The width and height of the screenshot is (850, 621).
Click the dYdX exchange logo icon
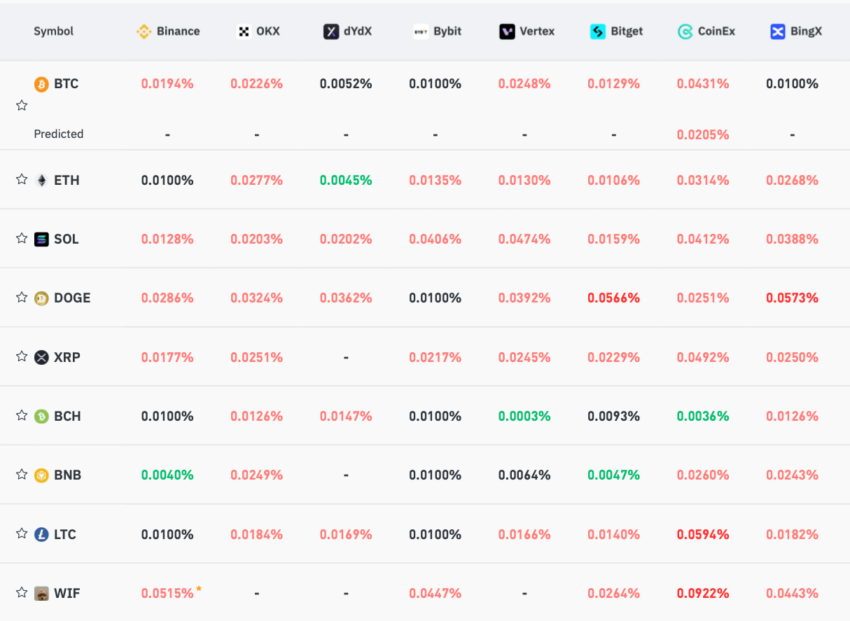click(331, 32)
